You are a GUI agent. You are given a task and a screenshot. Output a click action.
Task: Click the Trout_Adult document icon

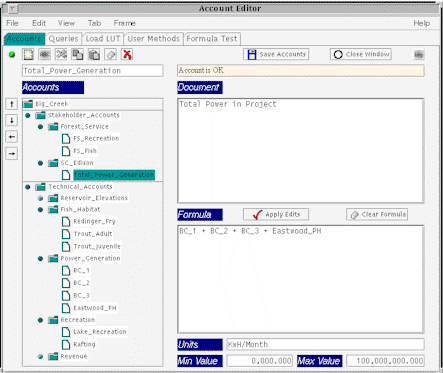pyautogui.click(x=66, y=234)
